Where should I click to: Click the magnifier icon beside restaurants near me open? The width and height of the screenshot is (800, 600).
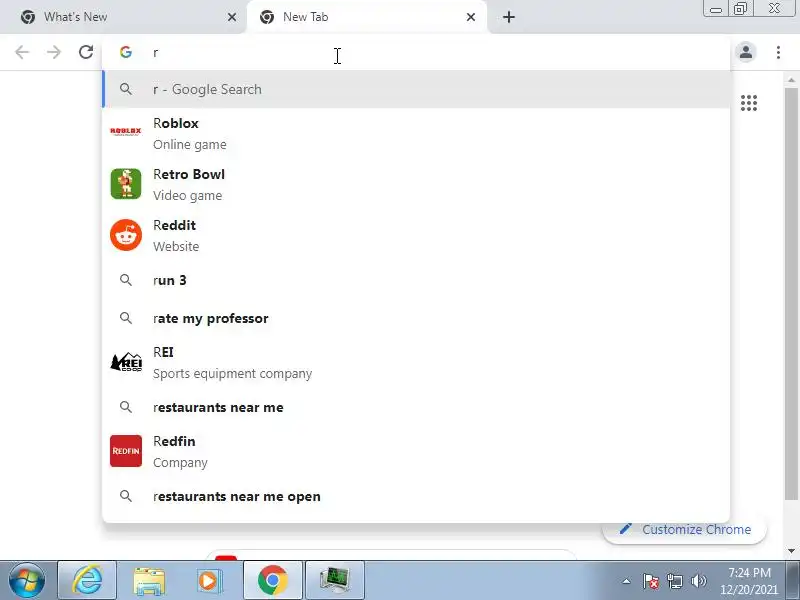coord(126,496)
